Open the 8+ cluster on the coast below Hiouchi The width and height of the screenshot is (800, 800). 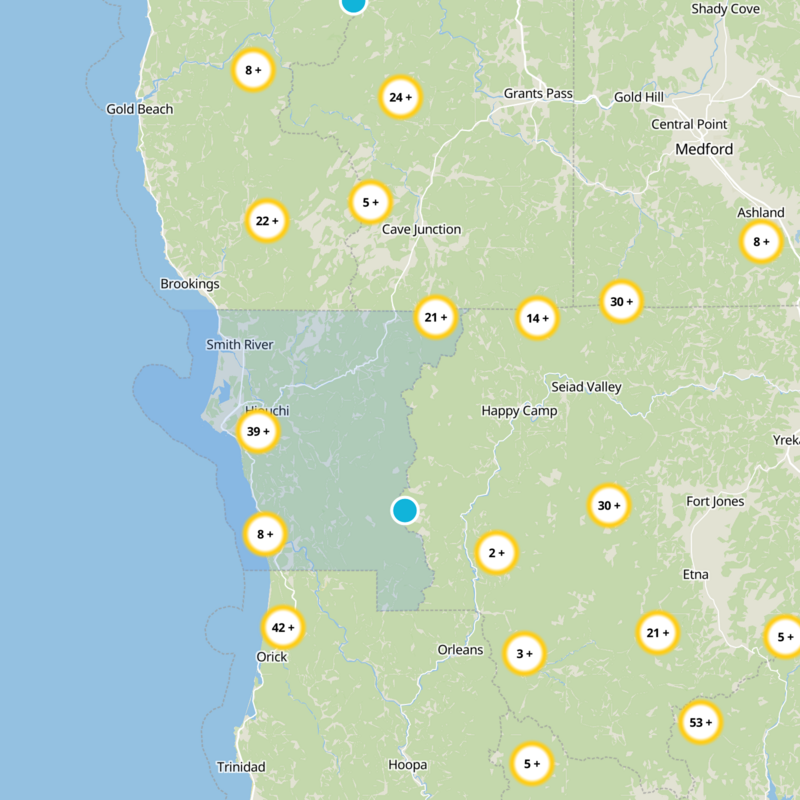point(265,534)
